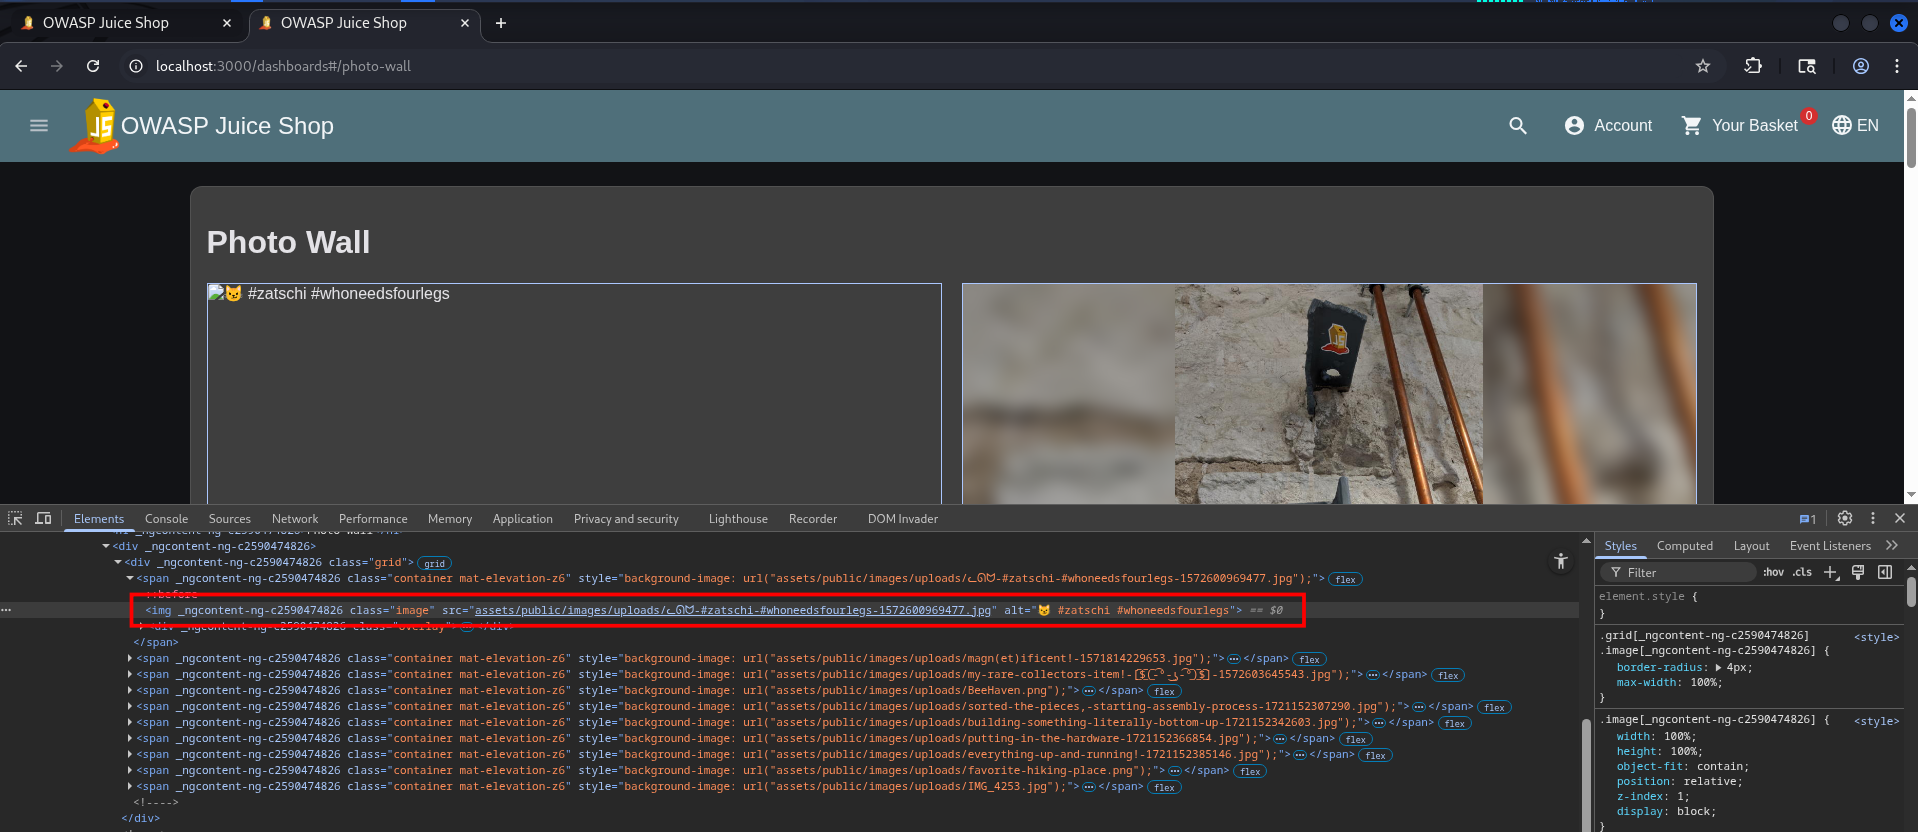Switch to the Console tab
1918x832 pixels.
coord(166,519)
